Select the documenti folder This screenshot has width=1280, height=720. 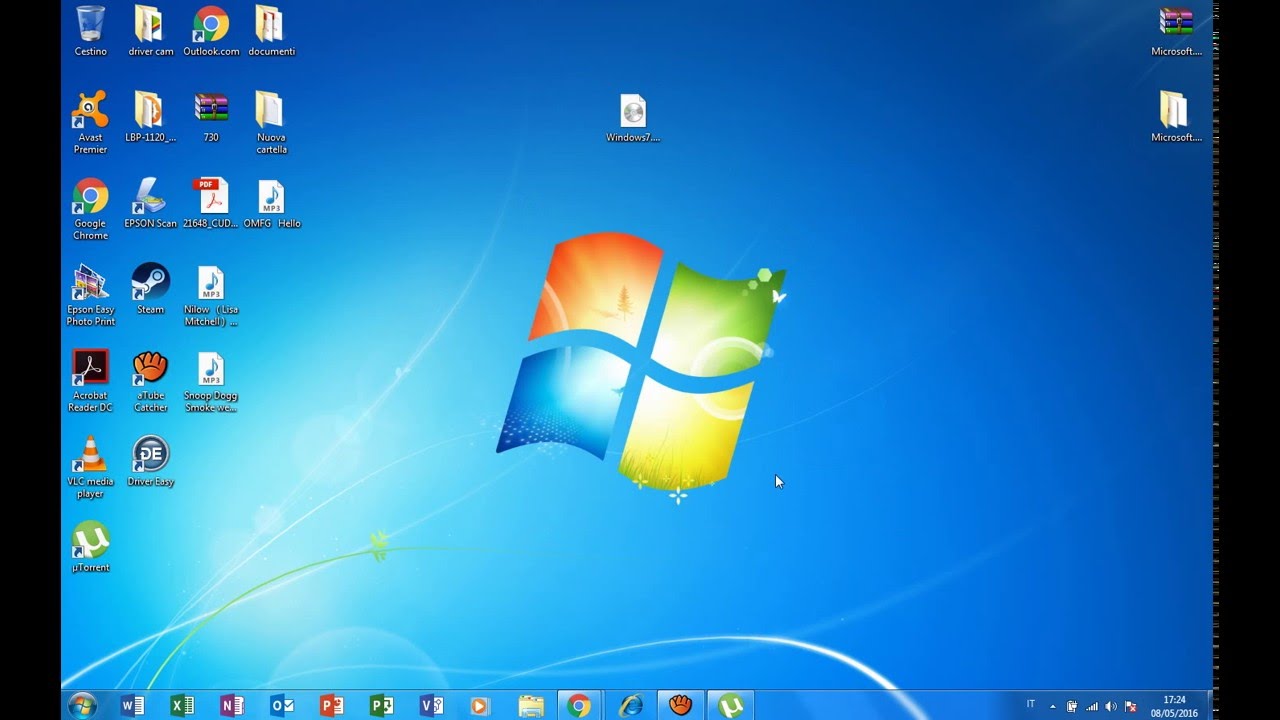tap(271, 31)
